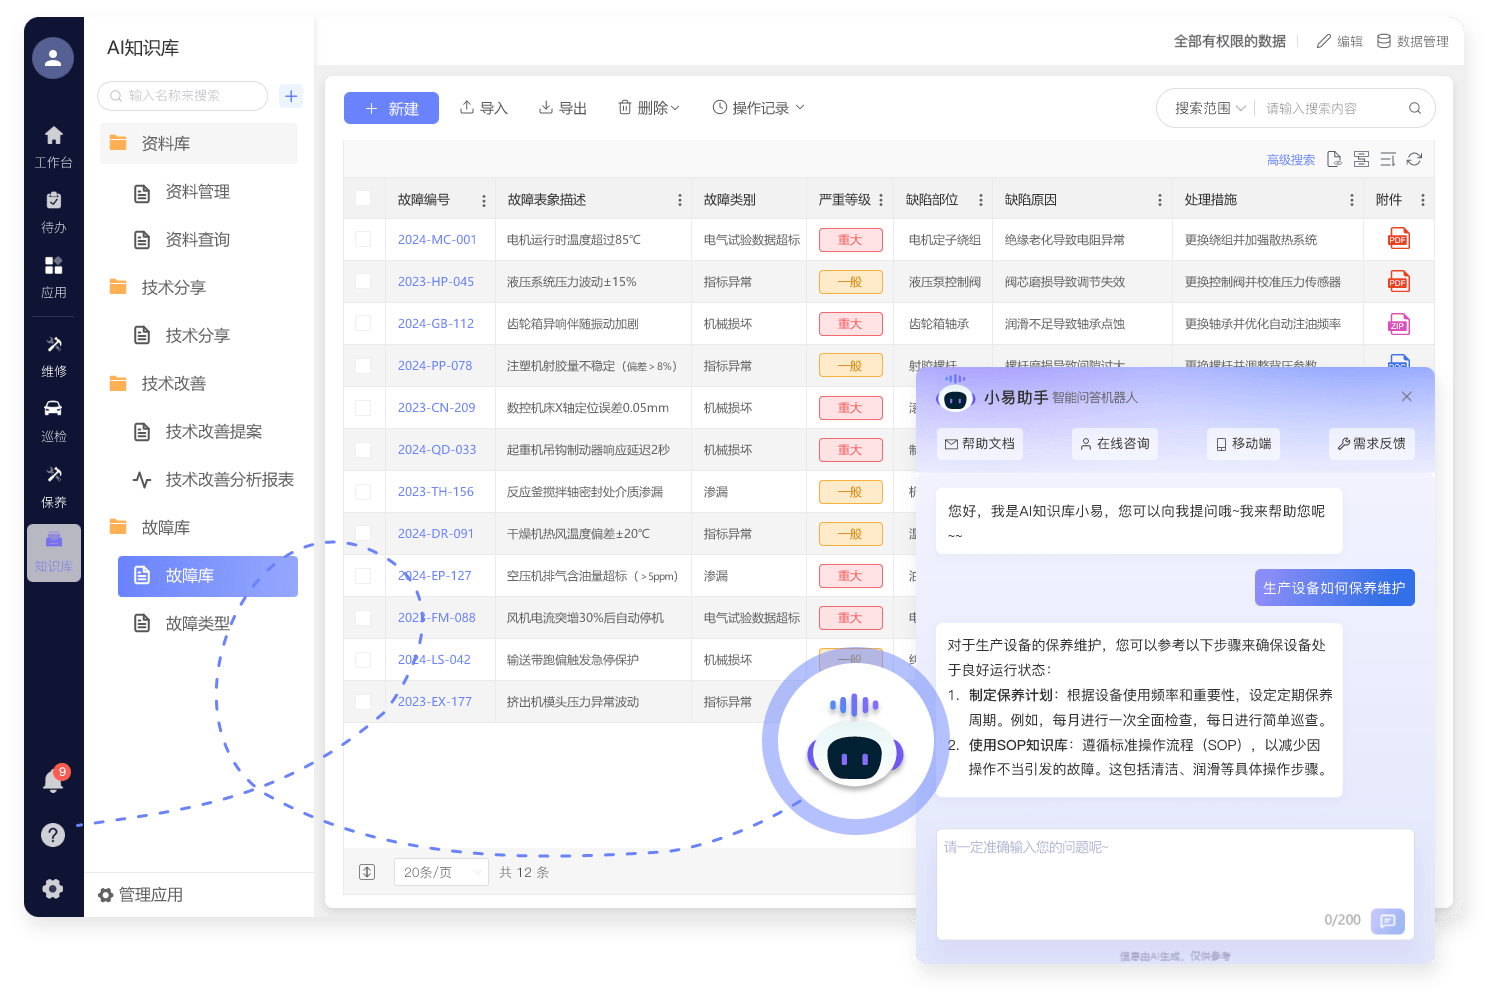The width and height of the screenshot is (1494, 1001).
Task: Open notifications bell with badge 9
Action: (x=54, y=780)
